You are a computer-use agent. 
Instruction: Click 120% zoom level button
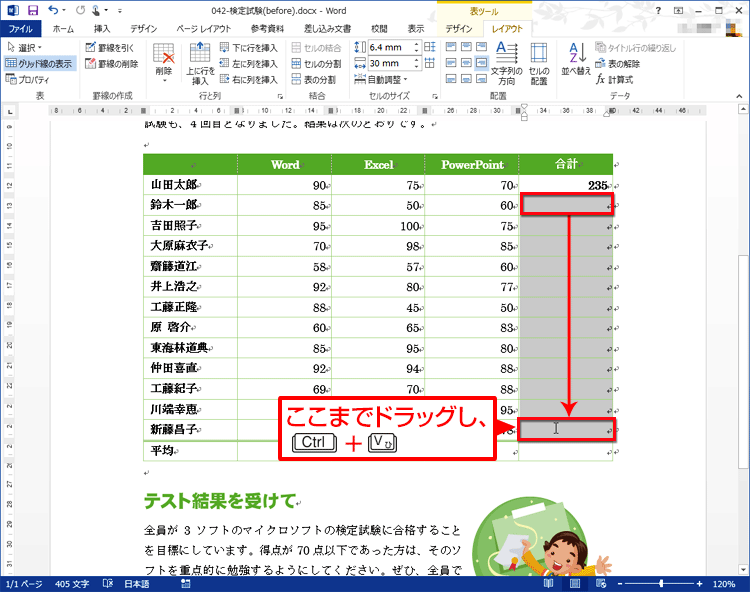point(724,584)
